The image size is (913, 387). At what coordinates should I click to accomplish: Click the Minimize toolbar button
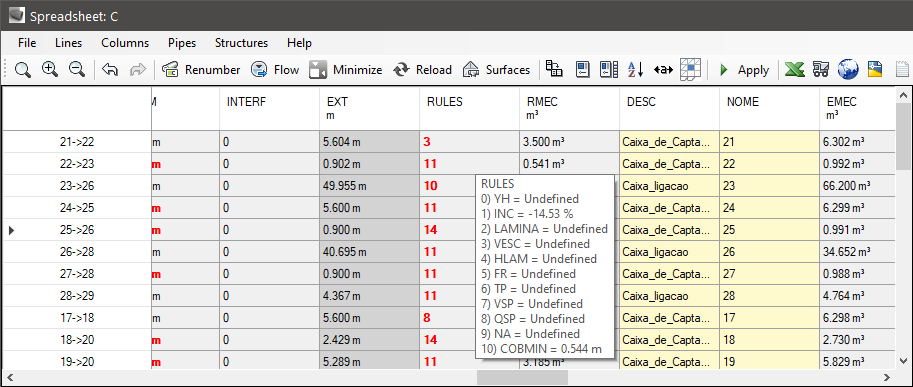345,70
